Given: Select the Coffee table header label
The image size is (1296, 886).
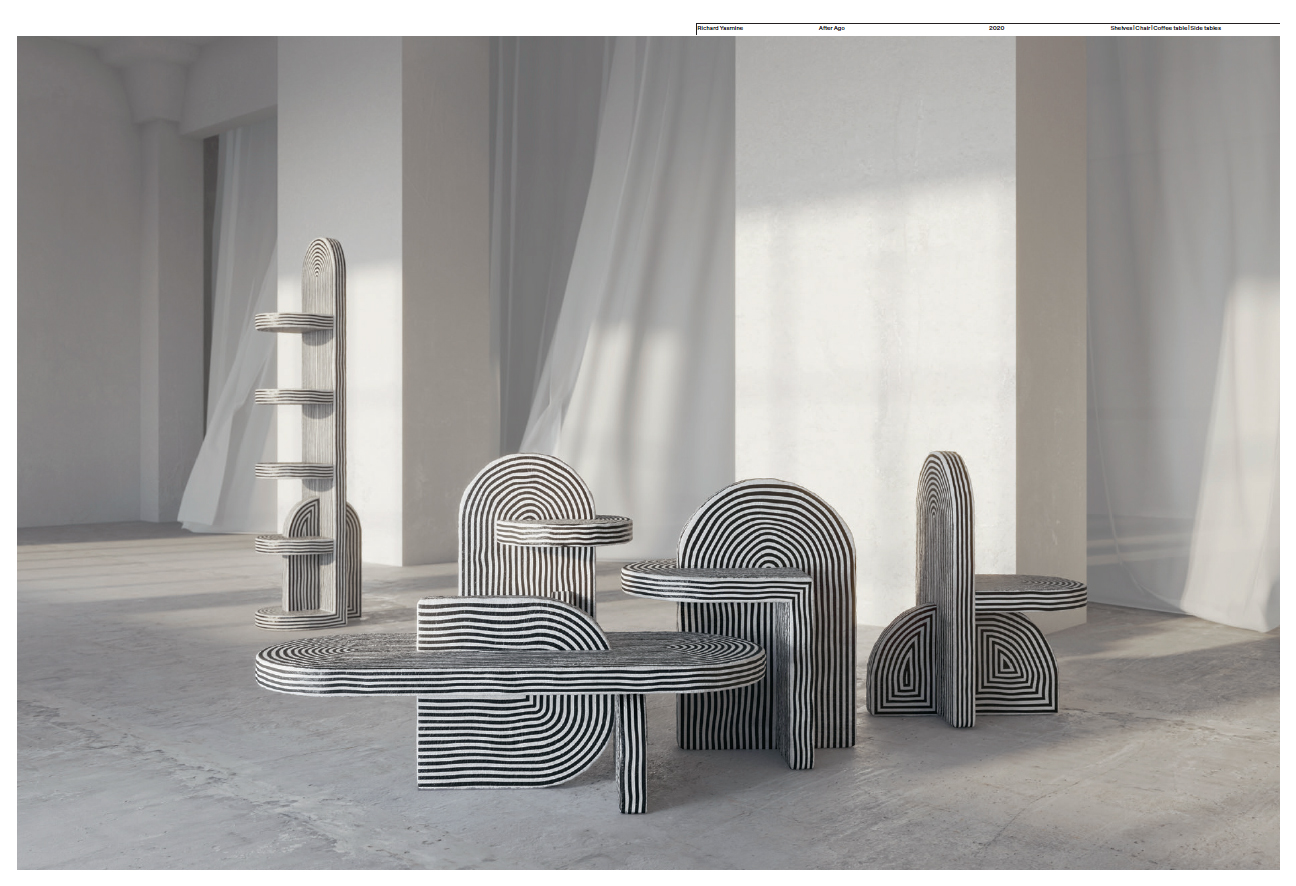Looking at the screenshot, I should click(x=1170, y=28).
